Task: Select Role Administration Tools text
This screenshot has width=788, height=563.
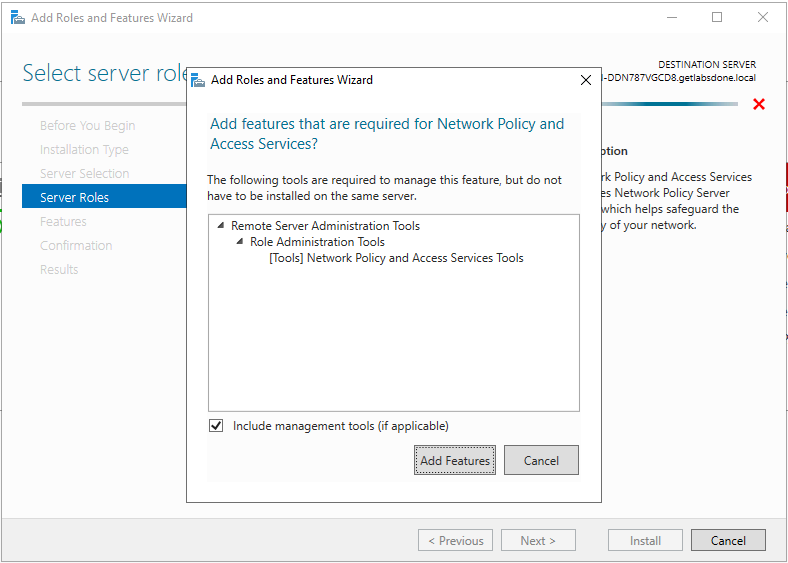Action: point(317,242)
